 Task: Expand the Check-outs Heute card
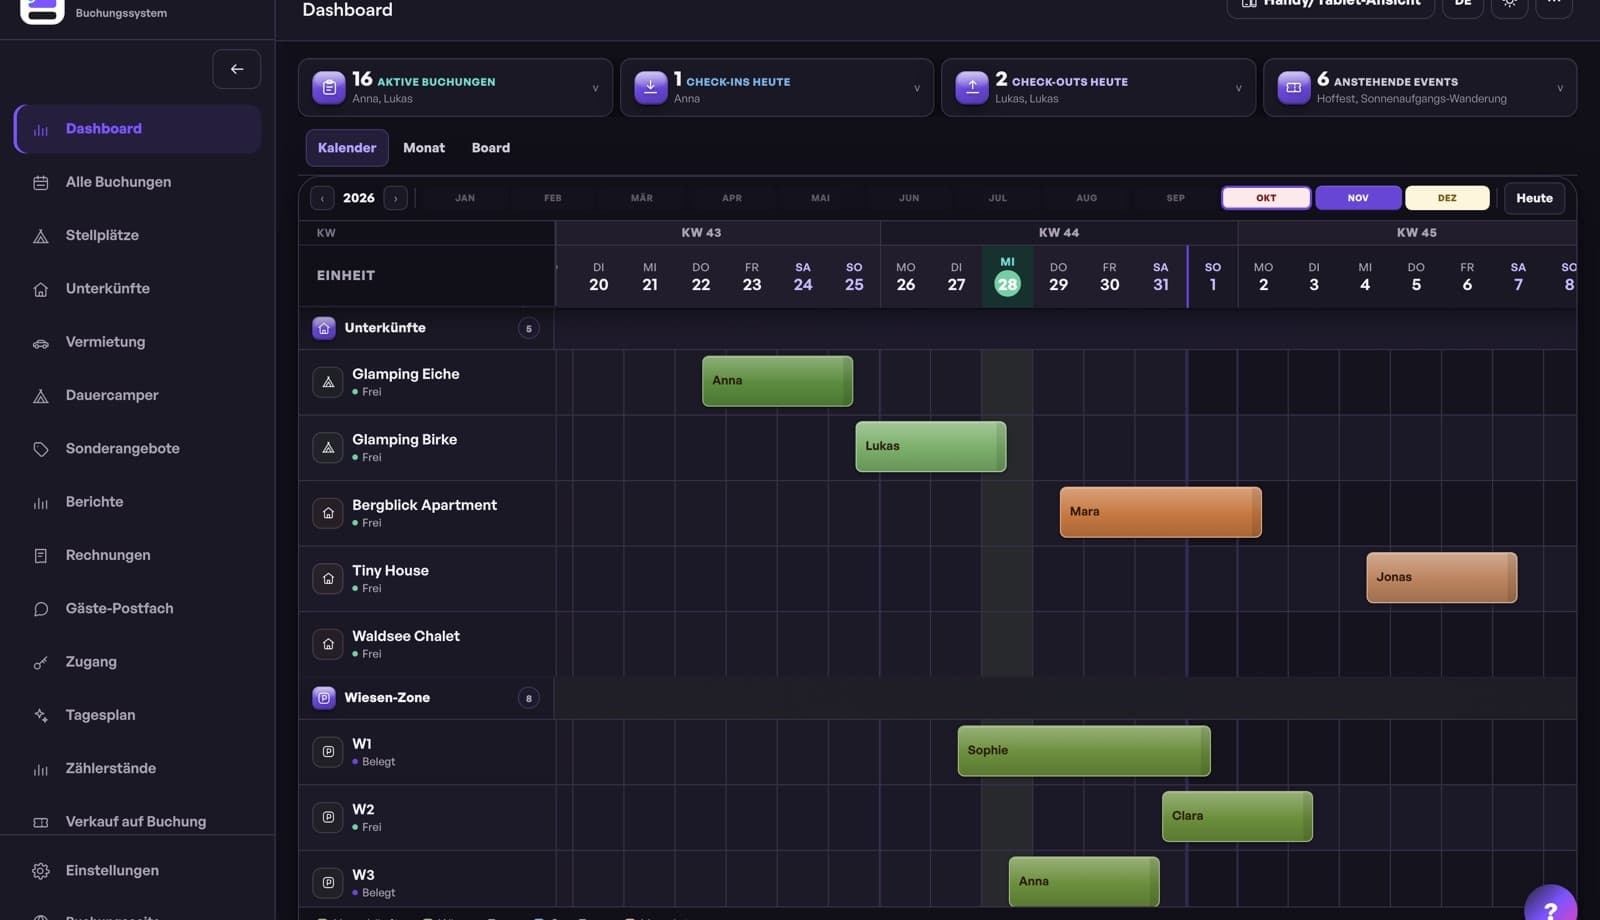click(1098, 88)
